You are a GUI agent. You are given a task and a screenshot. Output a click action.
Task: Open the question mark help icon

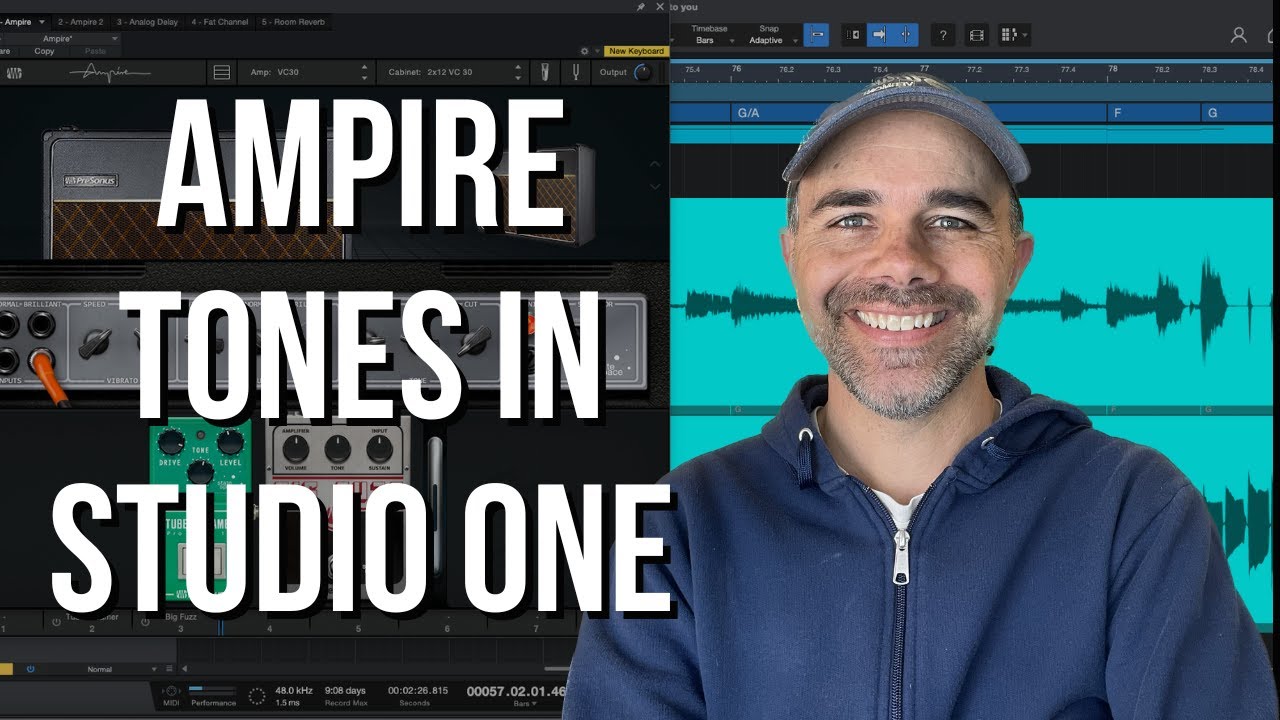942,35
